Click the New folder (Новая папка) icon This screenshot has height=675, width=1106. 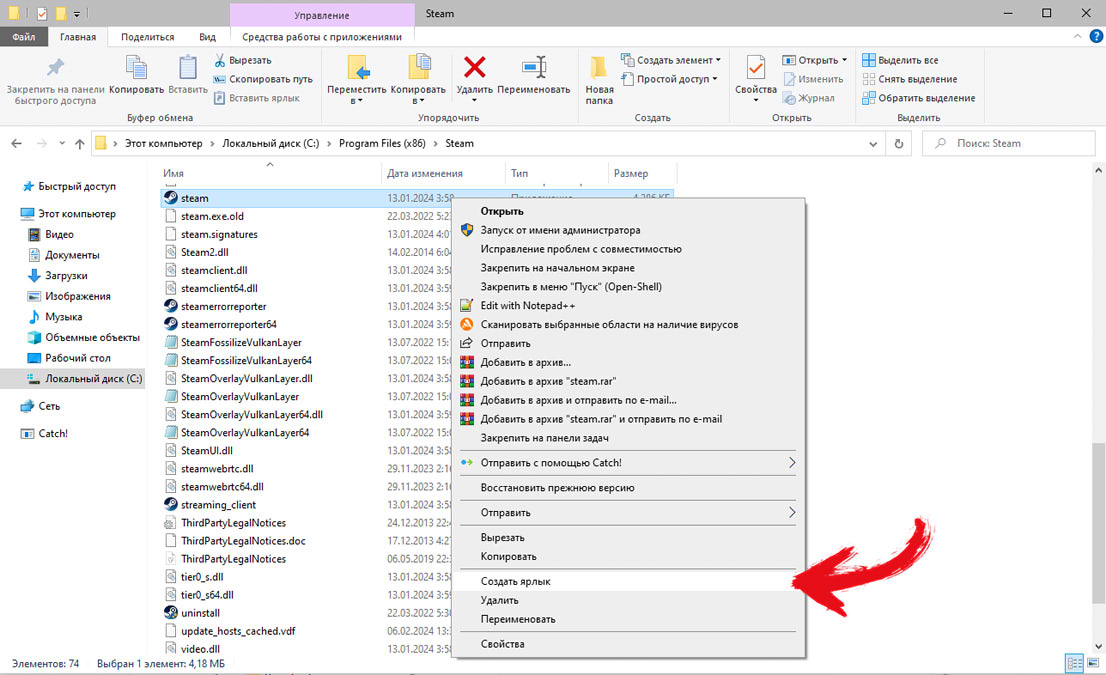pyautogui.click(x=599, y=70)
